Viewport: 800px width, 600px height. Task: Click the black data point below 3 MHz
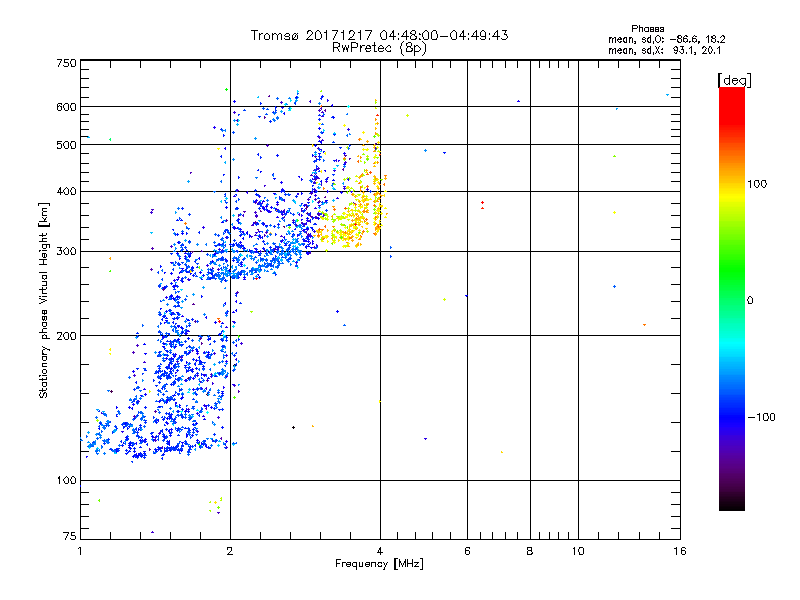coord(293,428)
